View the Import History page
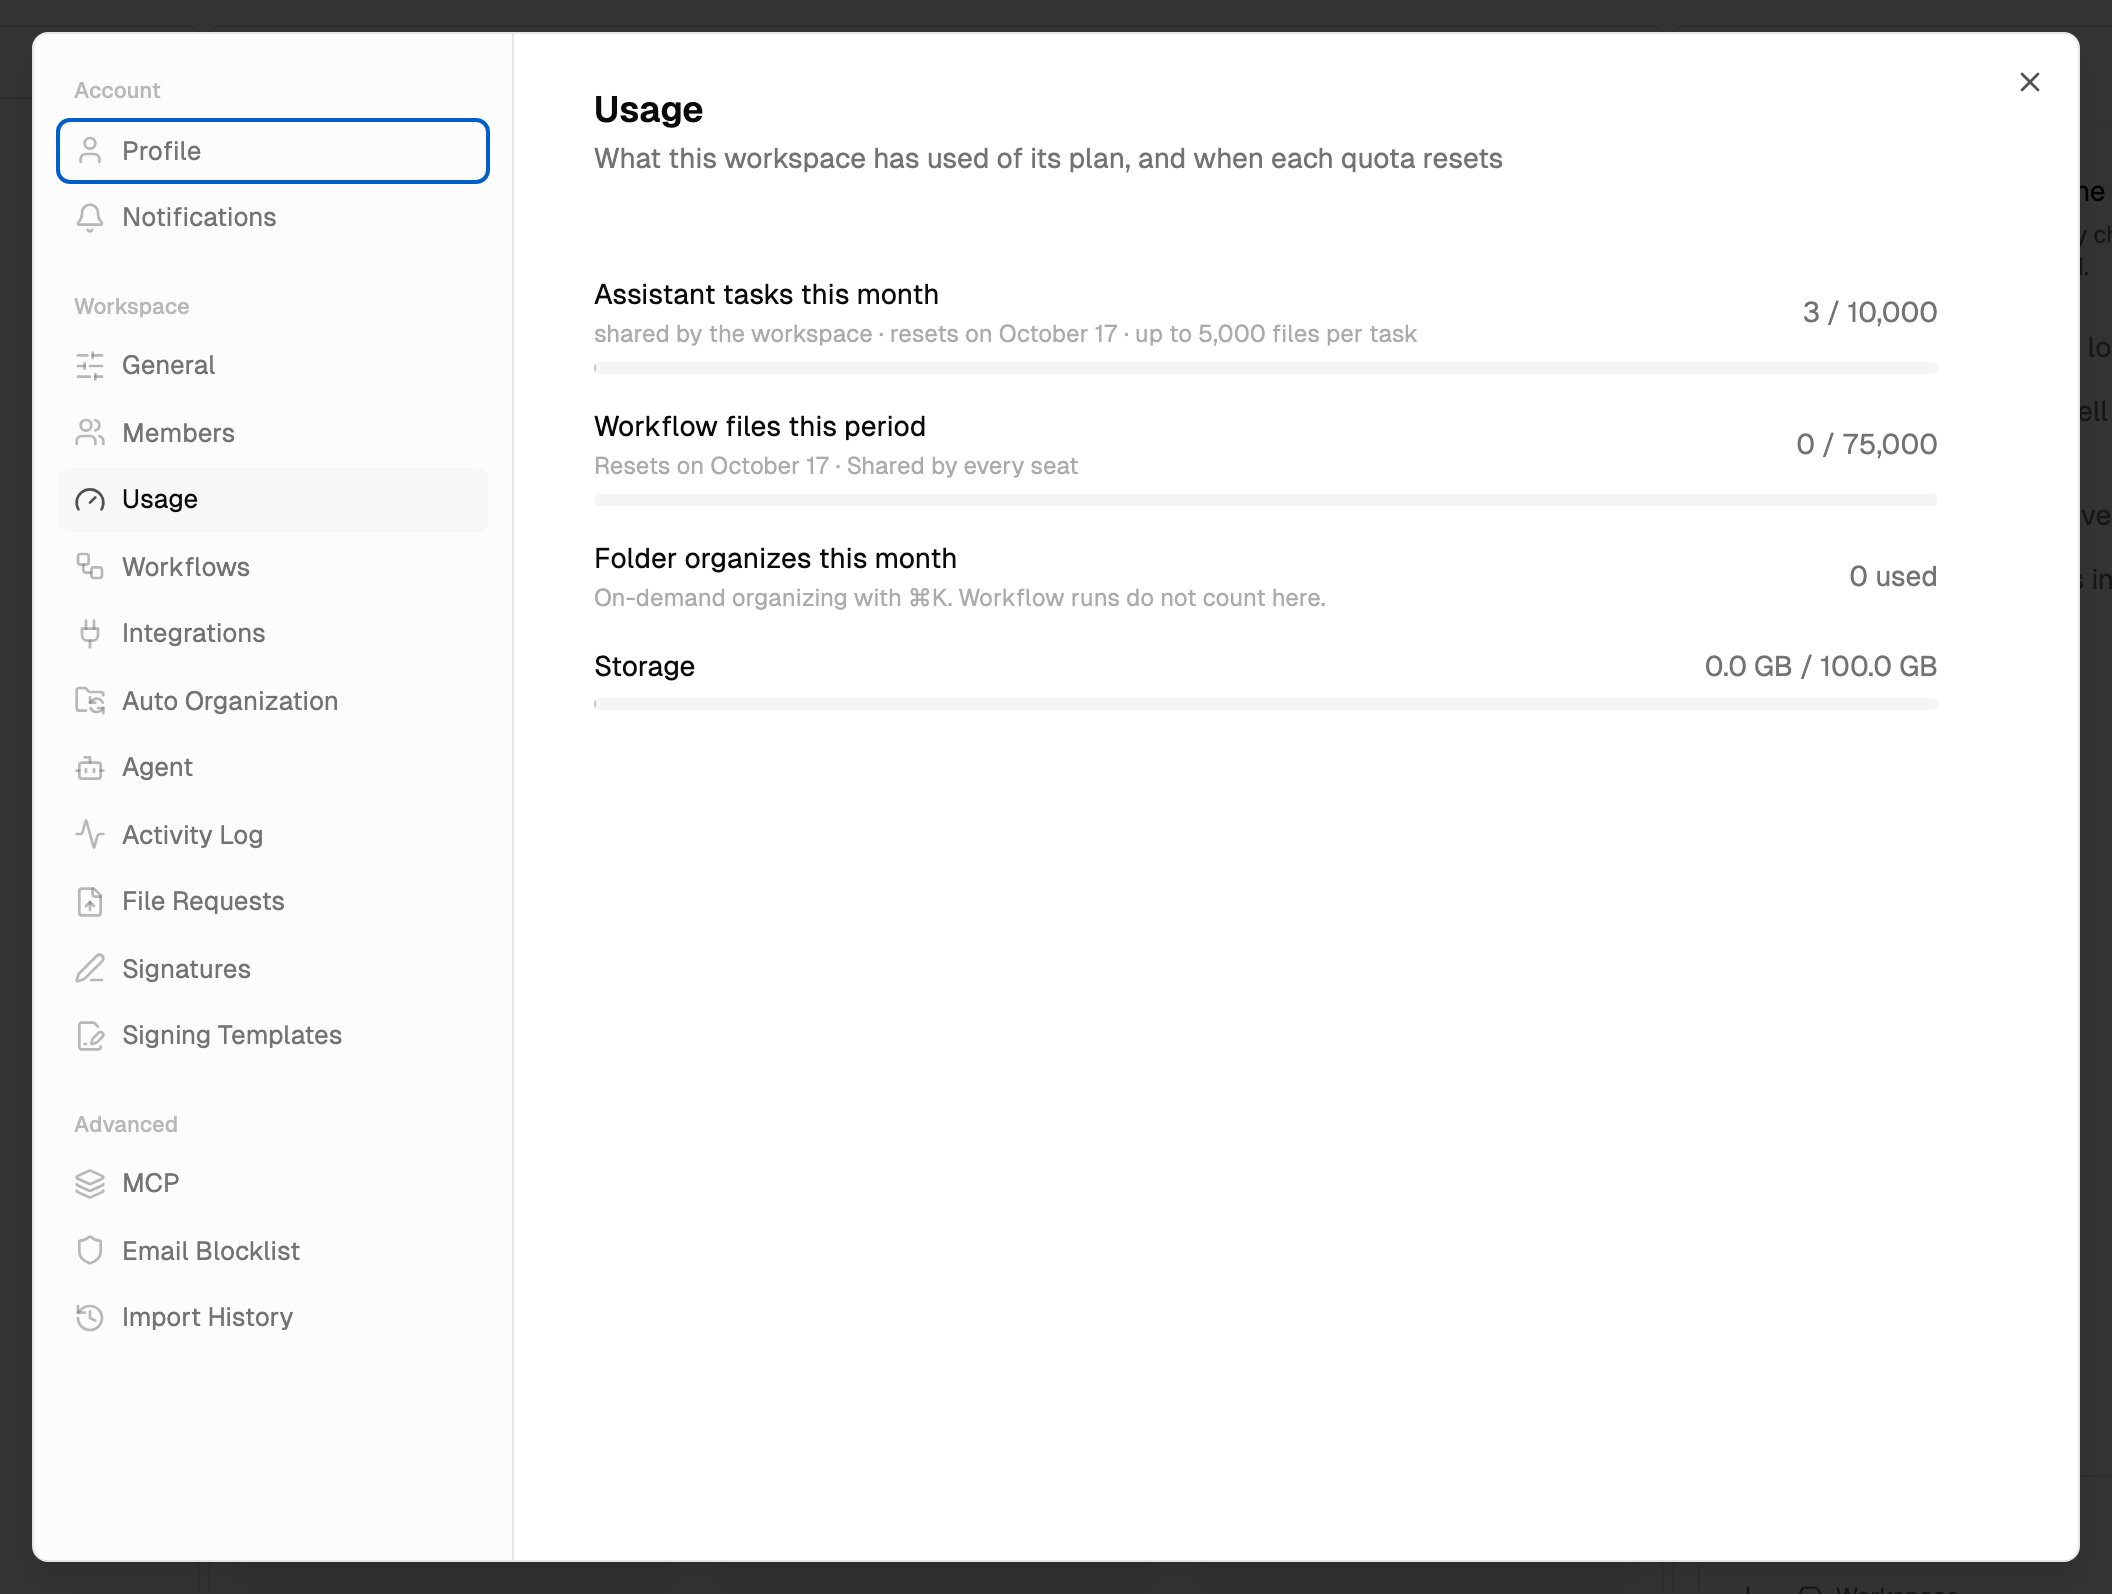2112x1594 pixels. (273, 1317)
